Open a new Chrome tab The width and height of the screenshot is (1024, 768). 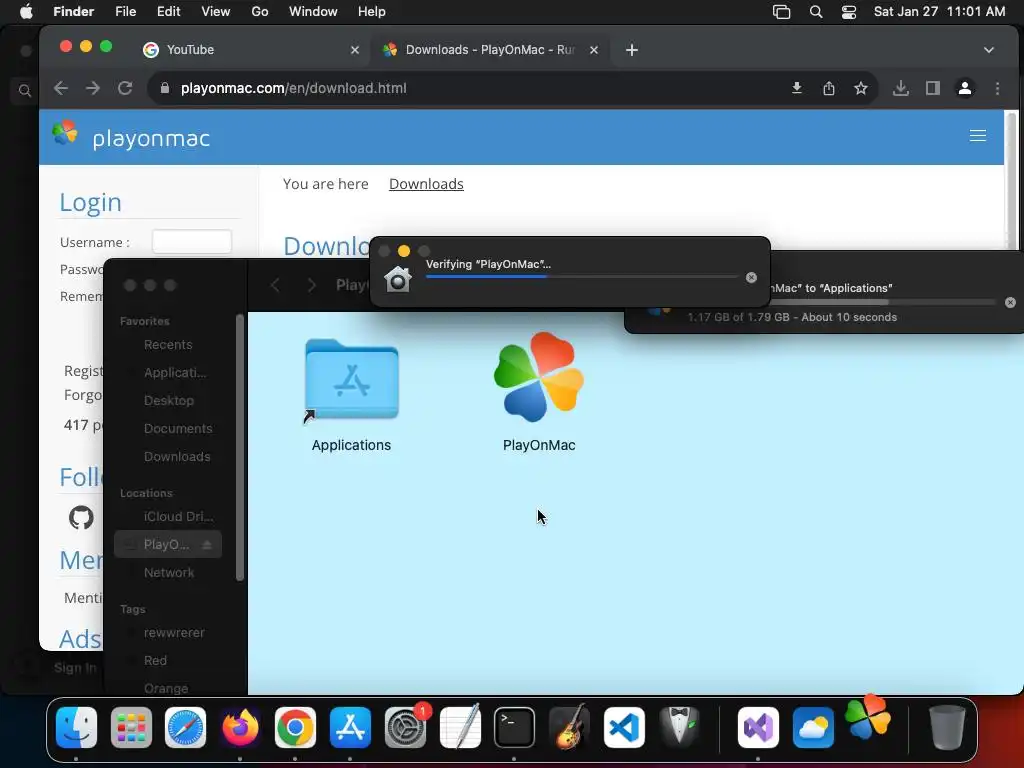(x=632, y=50)
